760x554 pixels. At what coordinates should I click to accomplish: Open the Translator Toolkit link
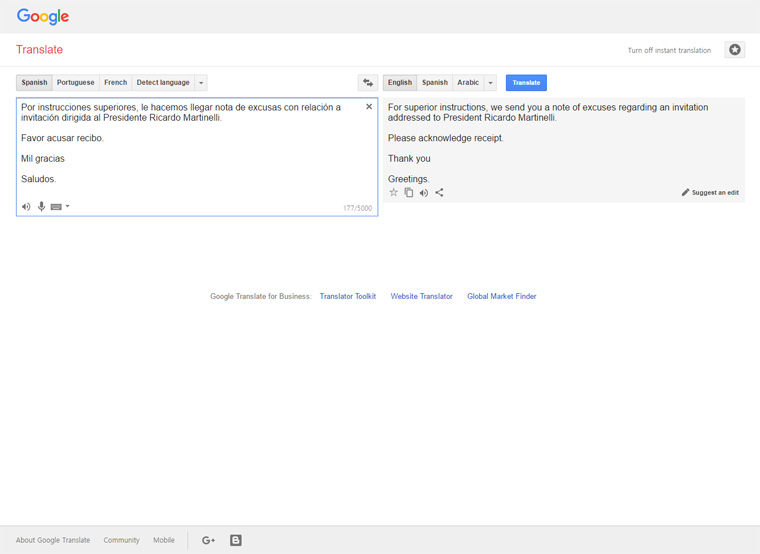pos(348,296)
